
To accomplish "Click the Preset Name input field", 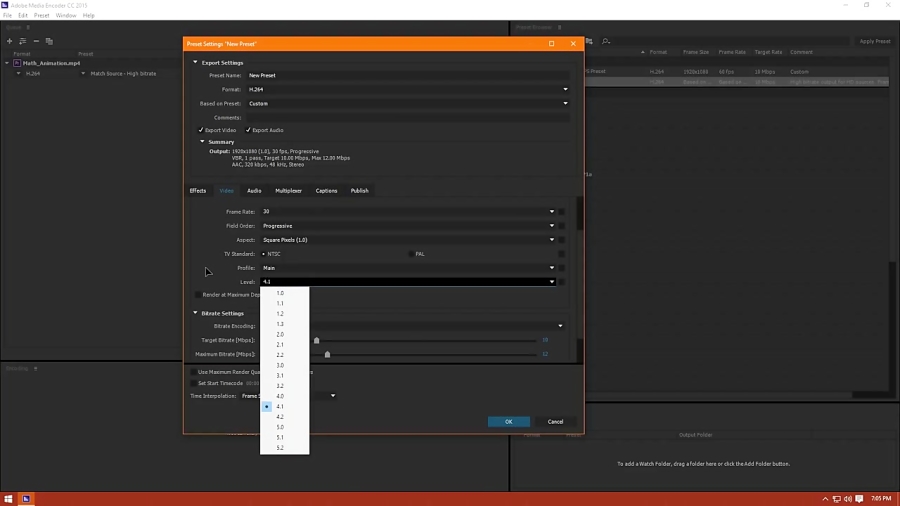I will click(408, 75).
